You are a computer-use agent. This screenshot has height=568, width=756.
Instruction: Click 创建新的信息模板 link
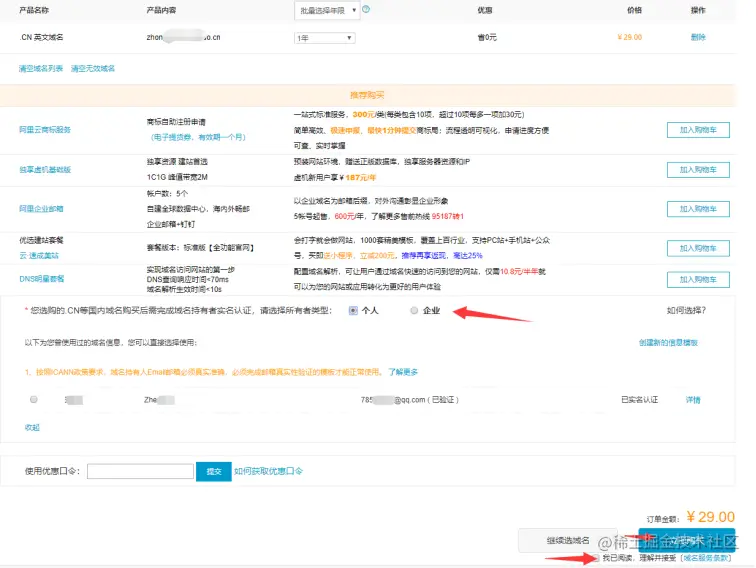[x=668, y=343]
